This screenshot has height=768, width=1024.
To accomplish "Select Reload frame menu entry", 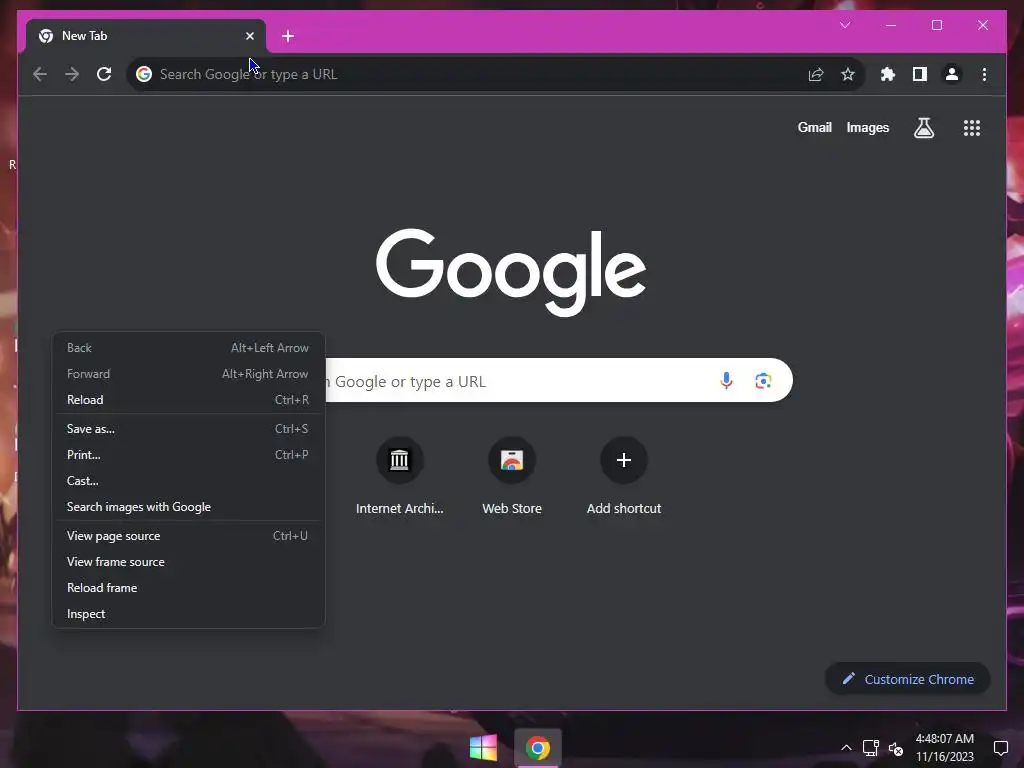I will pyautogui.click(x=188, y=588).
